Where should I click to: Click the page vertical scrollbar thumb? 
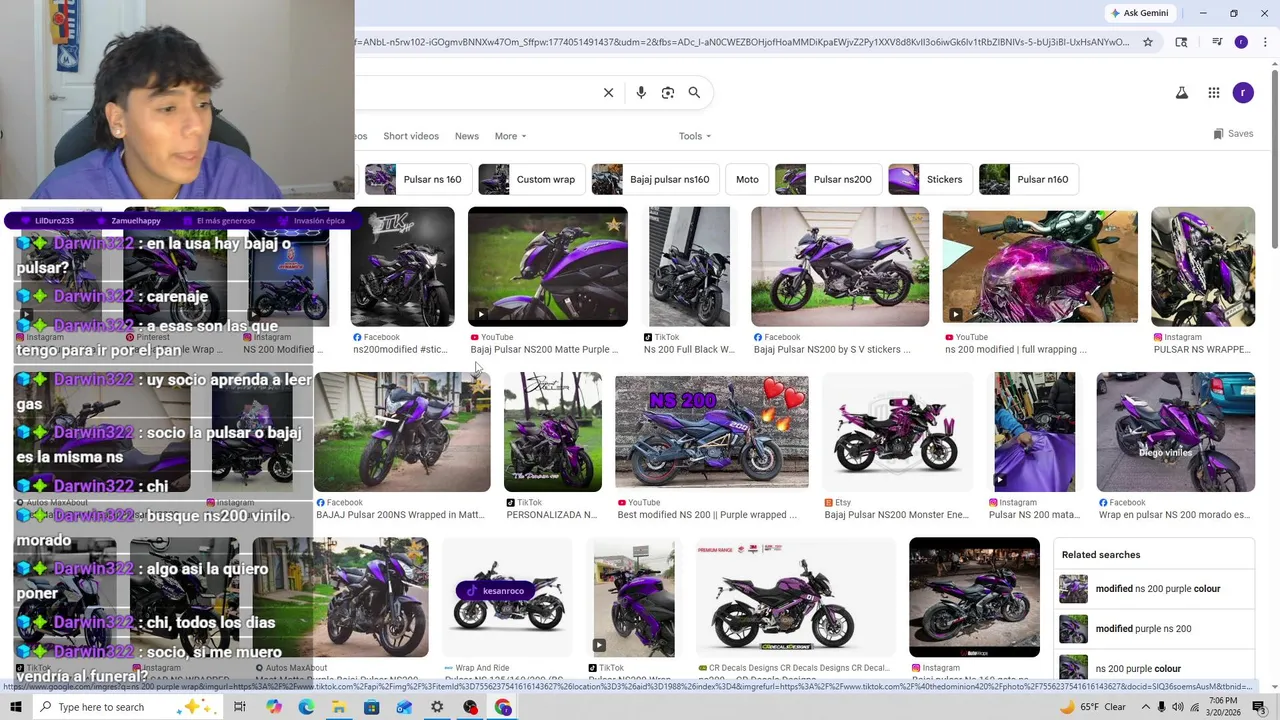pos(1274,158)
